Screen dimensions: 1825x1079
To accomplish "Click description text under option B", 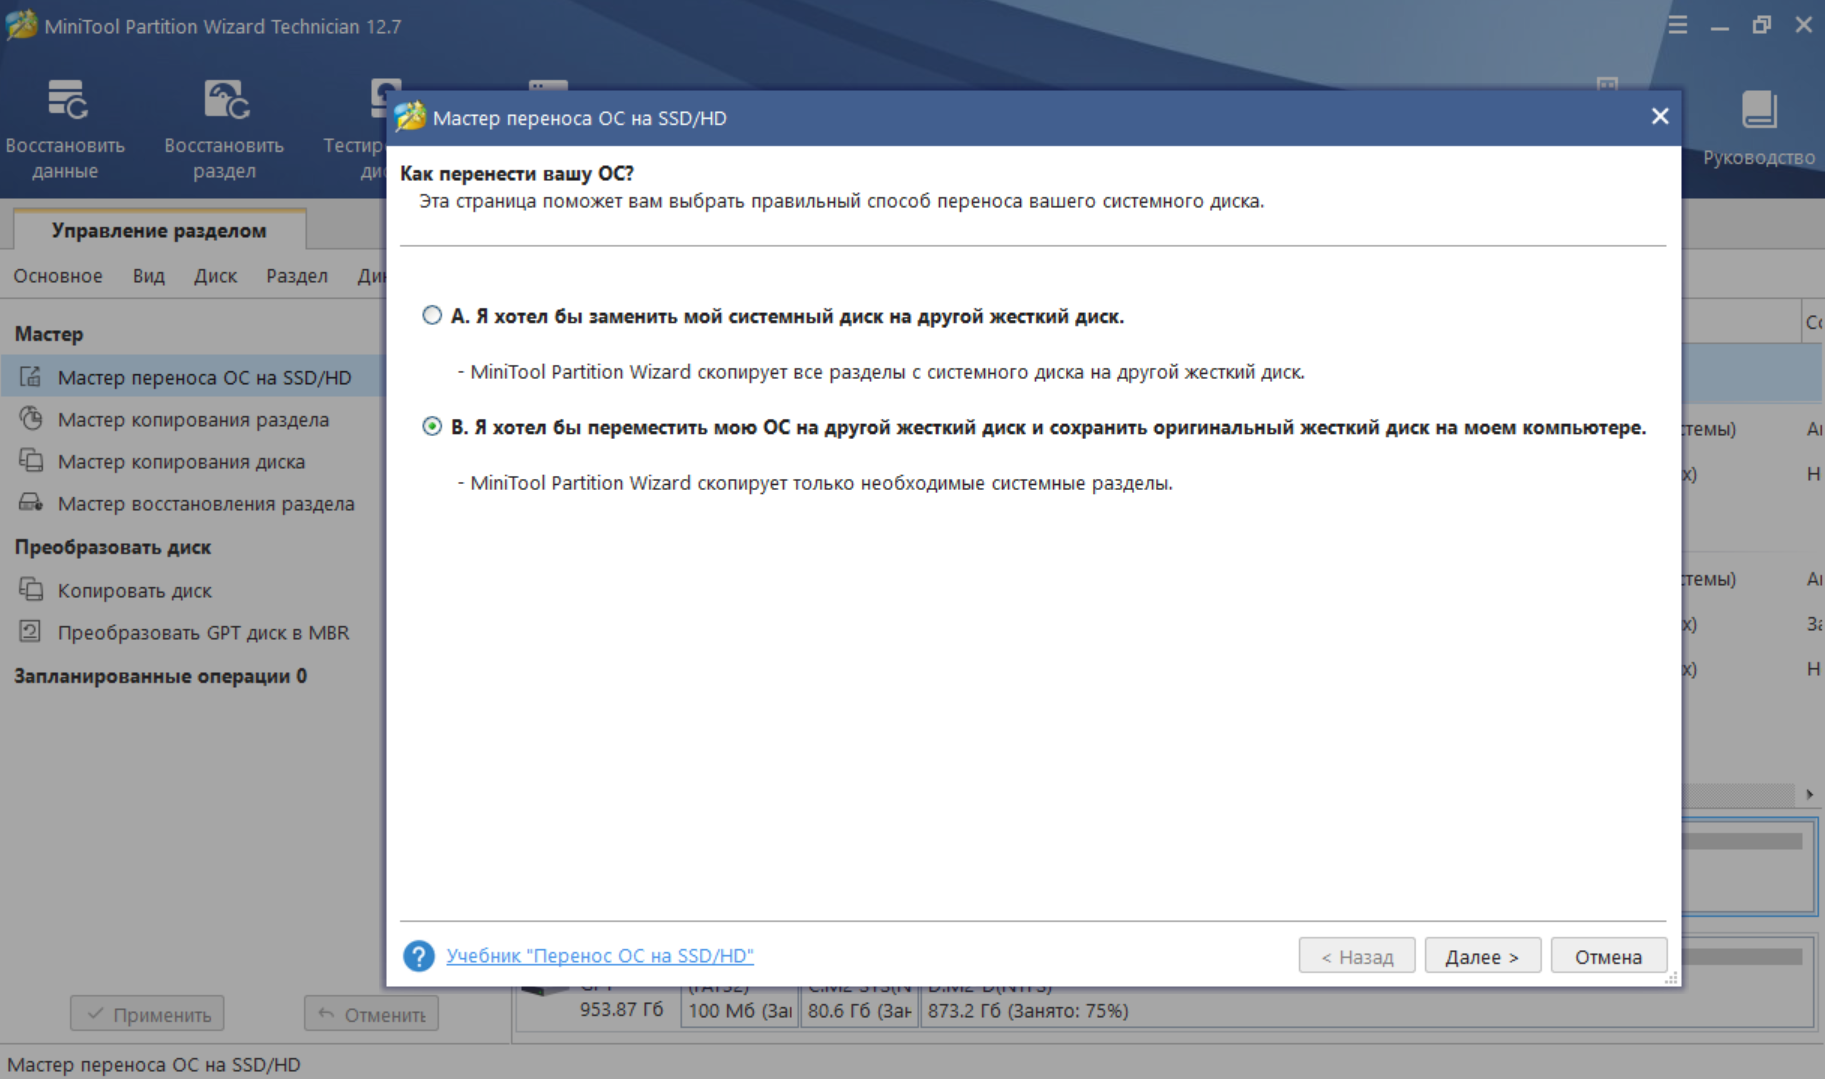I will pyautogui.click(x=815, y=483).
